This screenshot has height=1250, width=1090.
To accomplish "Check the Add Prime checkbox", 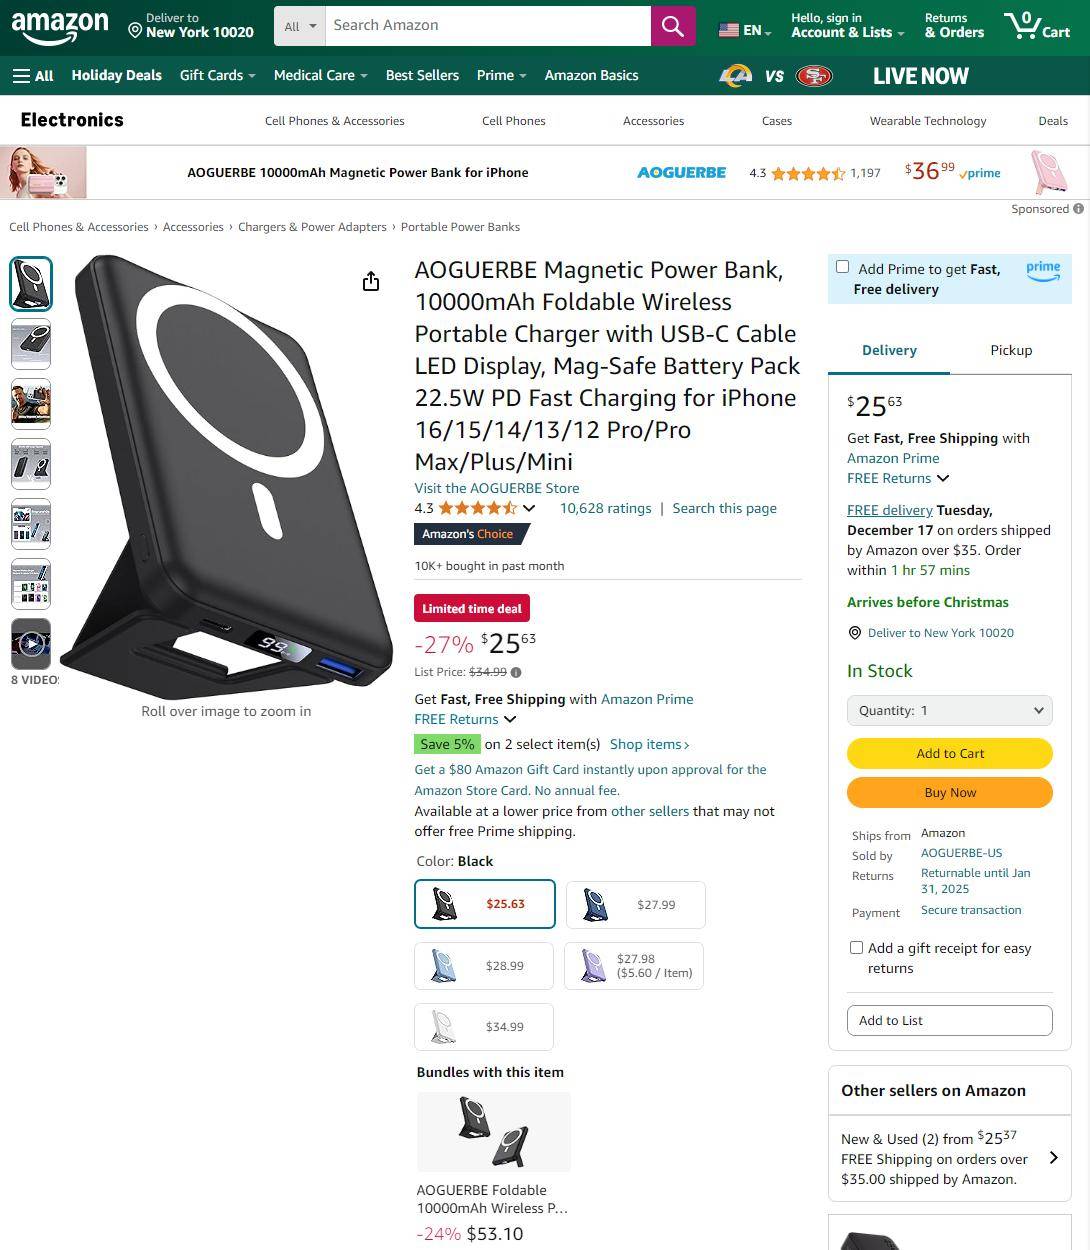I will pyautogui.click(x=842, y=267).
